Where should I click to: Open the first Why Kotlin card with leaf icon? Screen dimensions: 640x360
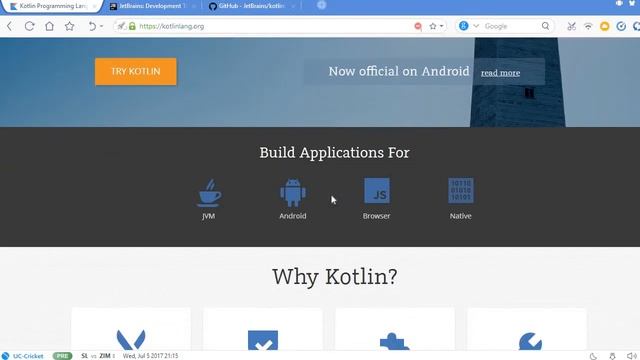click(x=131, y=329)
